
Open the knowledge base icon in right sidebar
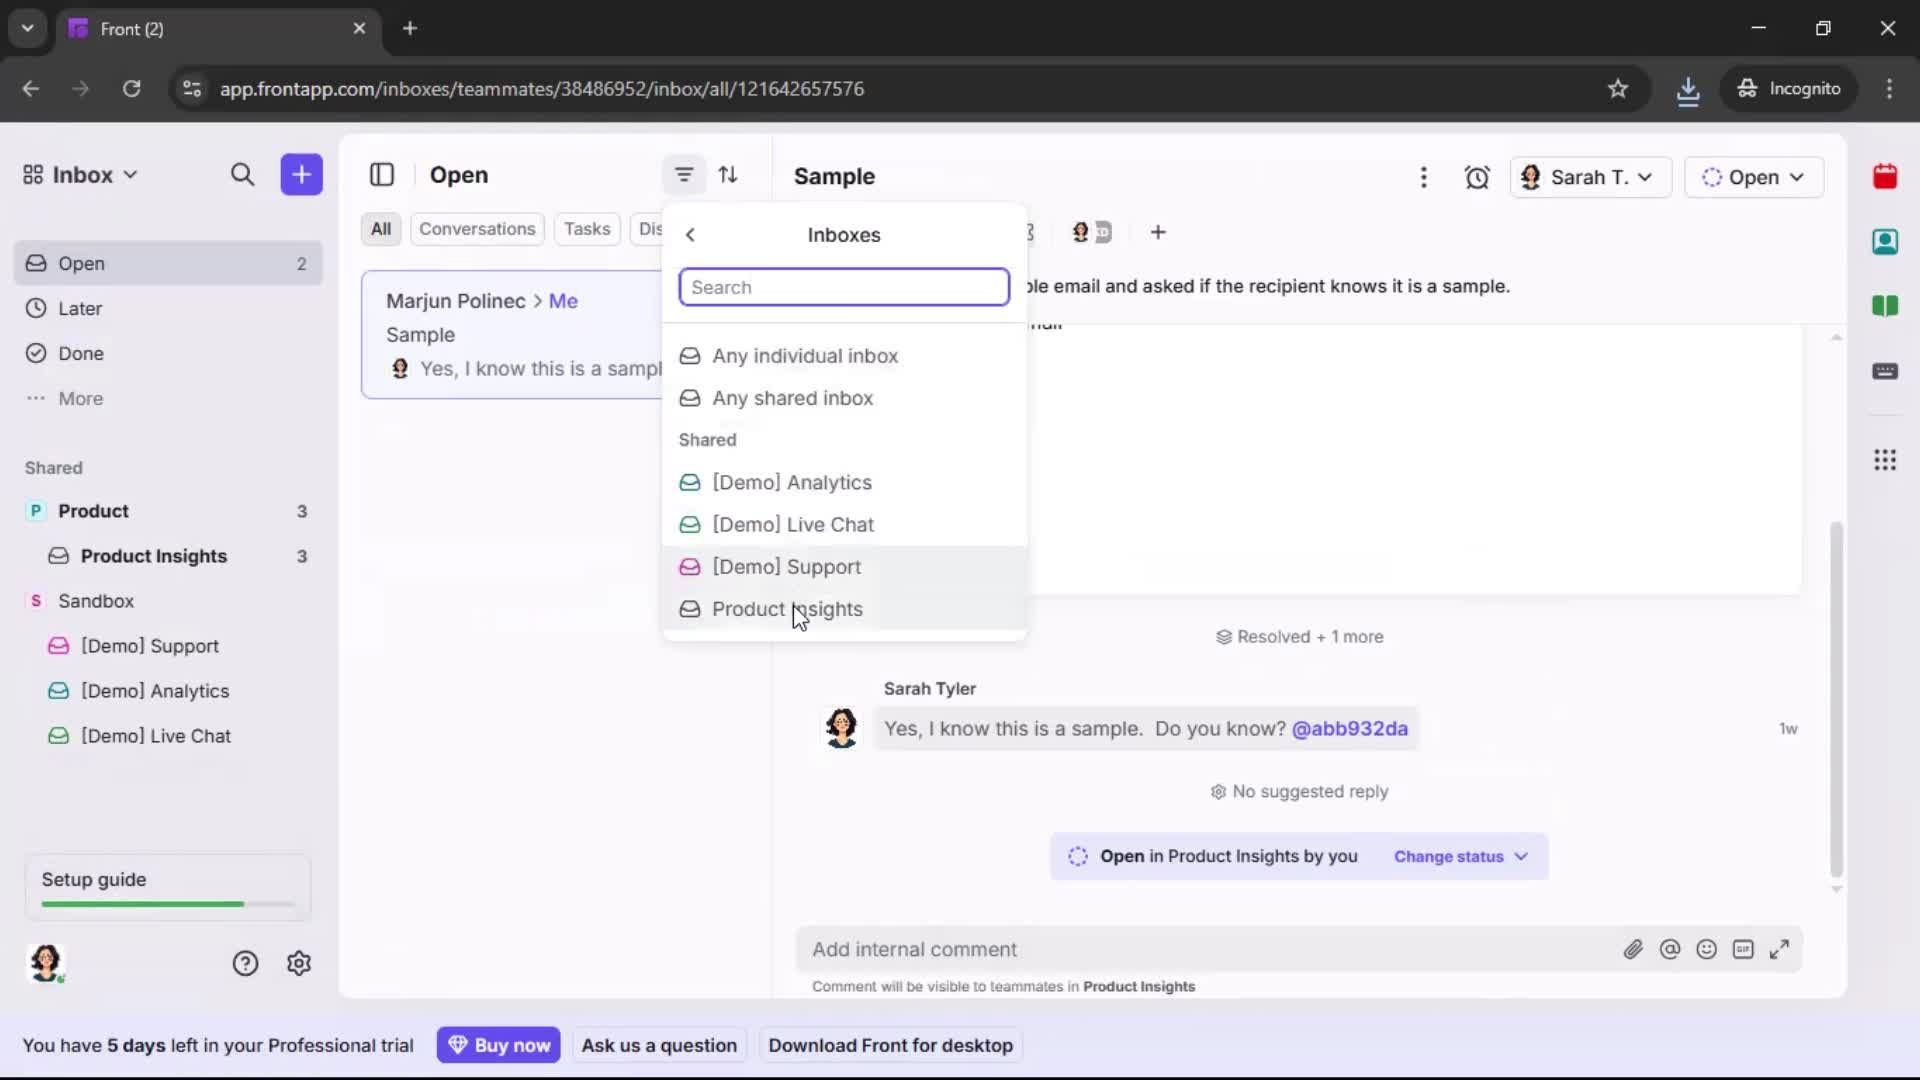1886,307
